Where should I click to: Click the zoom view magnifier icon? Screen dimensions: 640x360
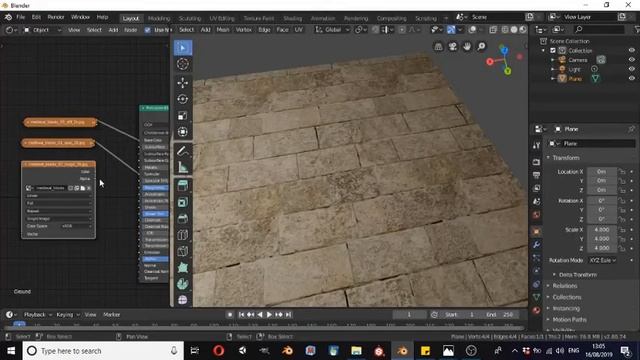click(x=482, y=47)
